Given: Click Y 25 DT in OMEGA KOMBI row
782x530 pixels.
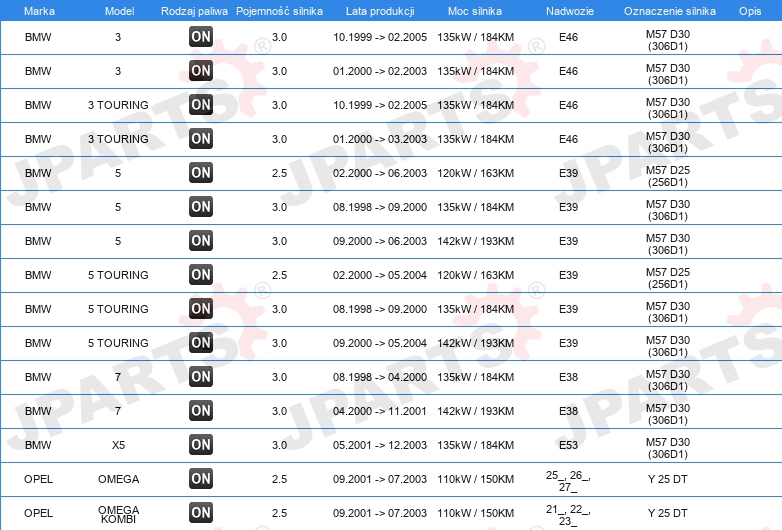Looking at the screenshot, I should pyautogui.click(x=667, y=513).
